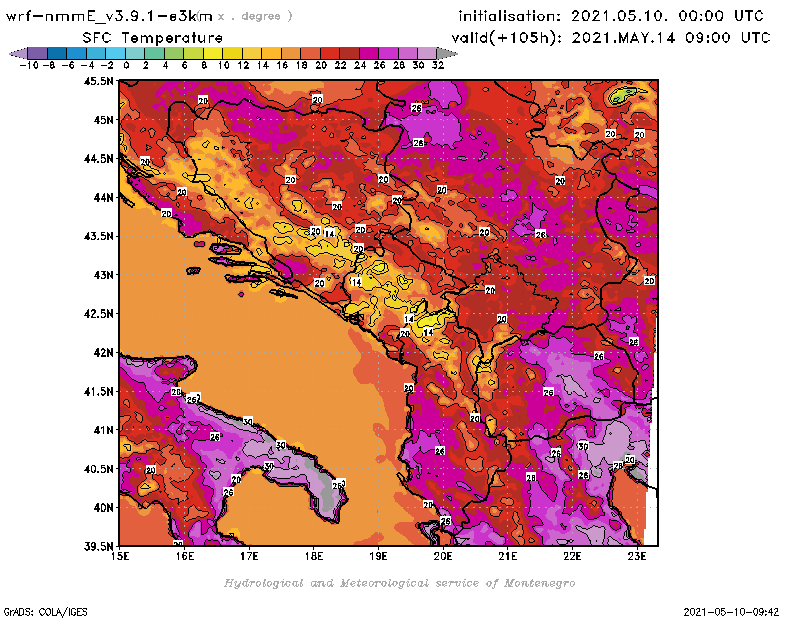Pick the cyan legend swatch between -2 and 0
800x618 pixels.
click(115, 53)
